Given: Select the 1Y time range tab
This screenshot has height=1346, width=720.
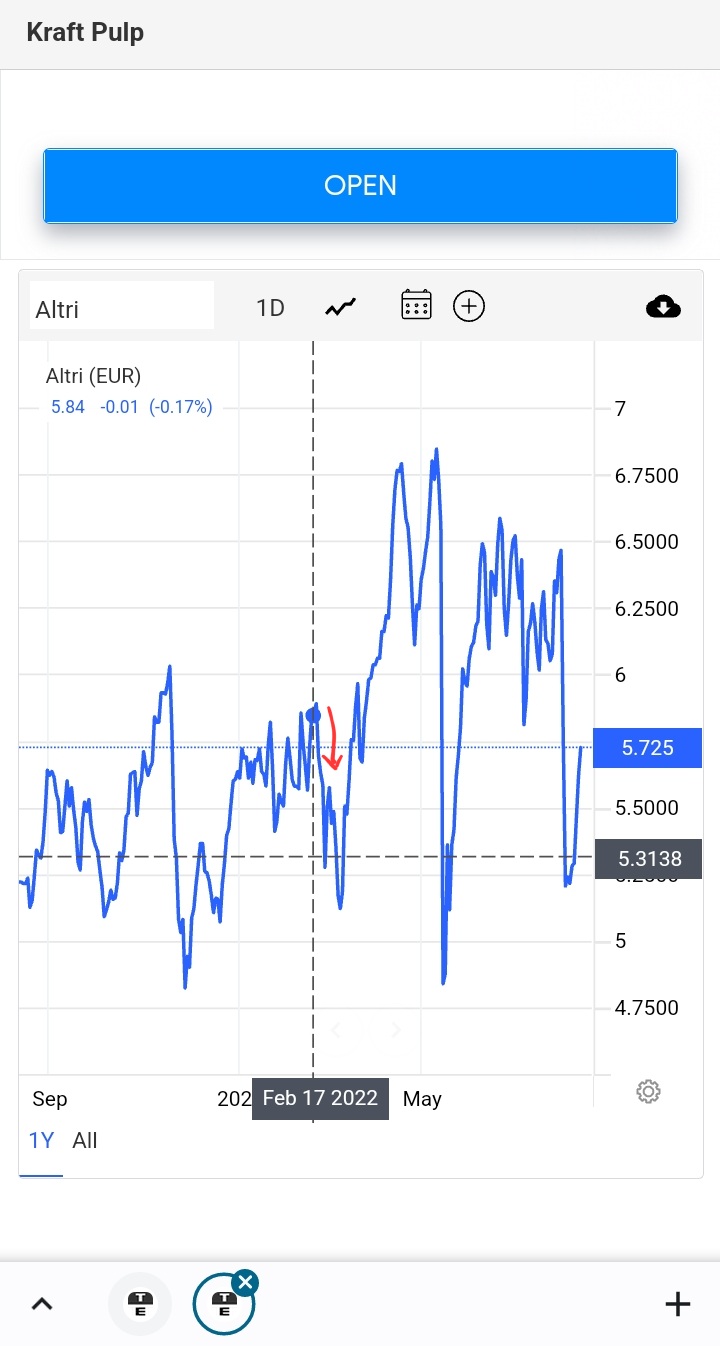Looking at the screenshot, I should coord(41,1141).
